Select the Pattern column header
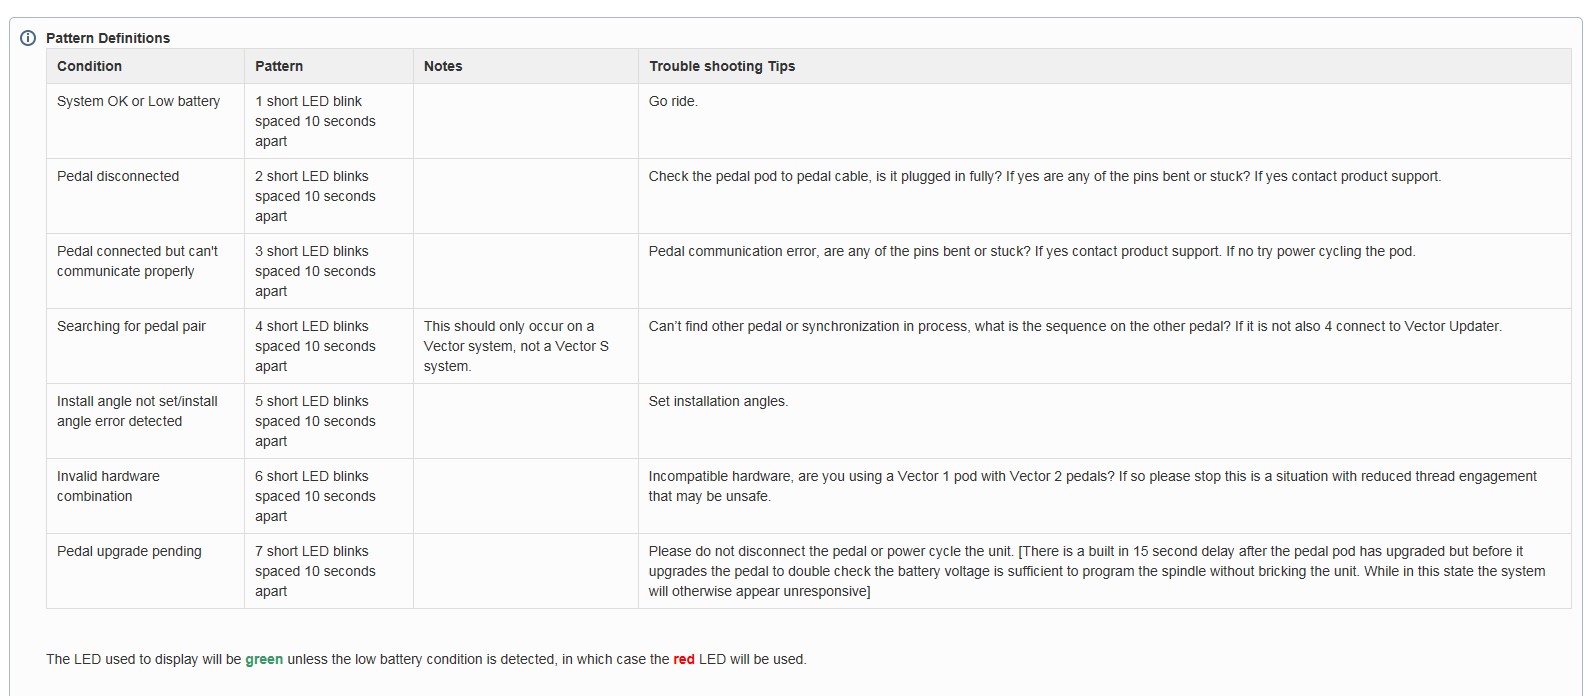The width and height of the screenshot is (1596, 696). [x=279, y=66]
